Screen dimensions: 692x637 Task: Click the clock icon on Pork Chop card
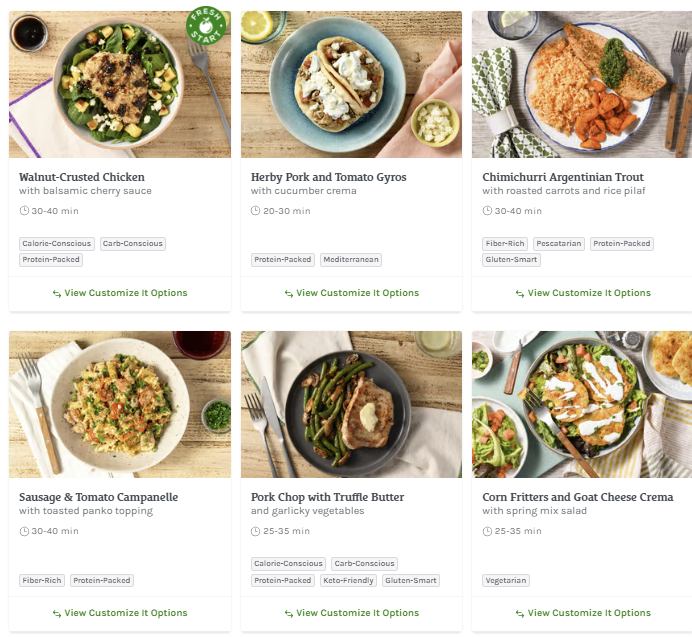pos(256,531)
